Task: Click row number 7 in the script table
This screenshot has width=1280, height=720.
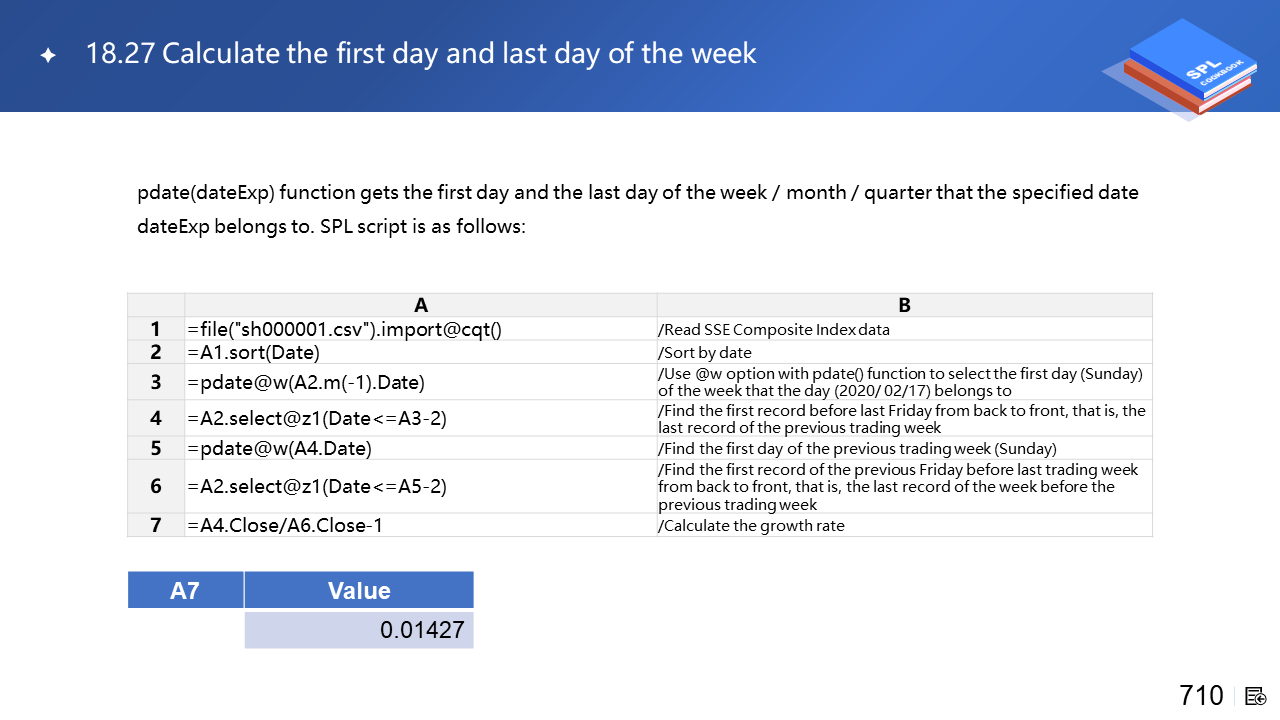Action: pos(156,525)
